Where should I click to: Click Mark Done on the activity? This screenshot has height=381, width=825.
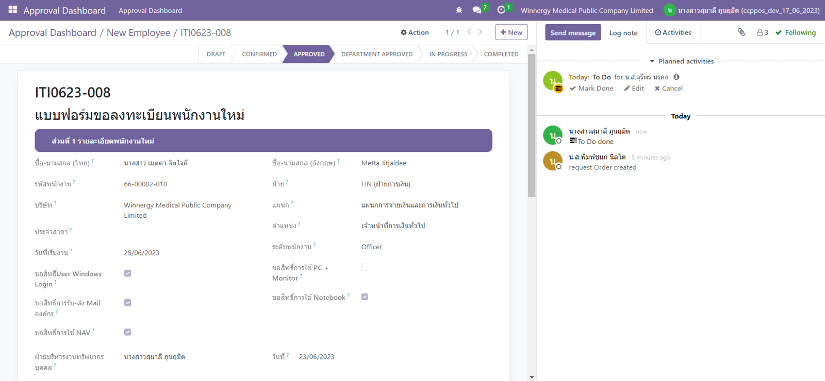(591, 88)
